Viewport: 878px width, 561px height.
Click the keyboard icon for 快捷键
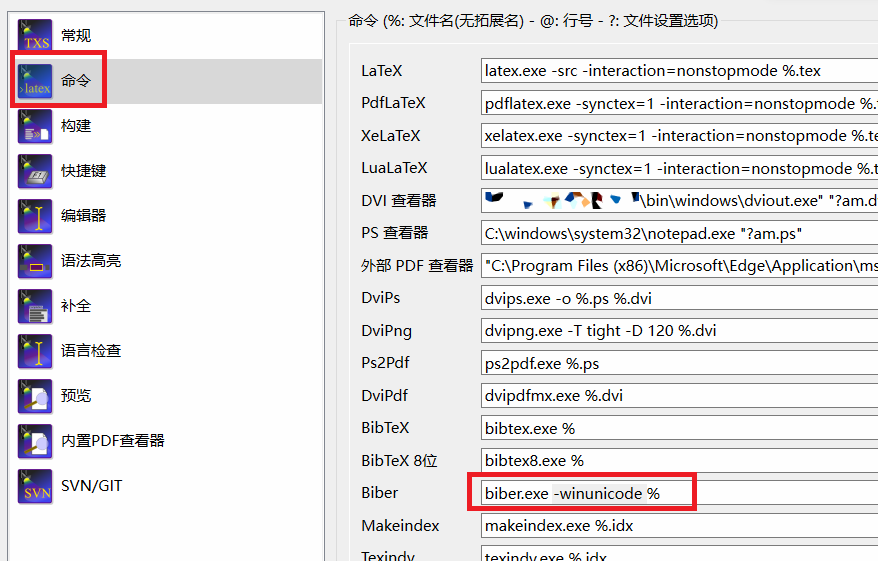click(35, 171)
